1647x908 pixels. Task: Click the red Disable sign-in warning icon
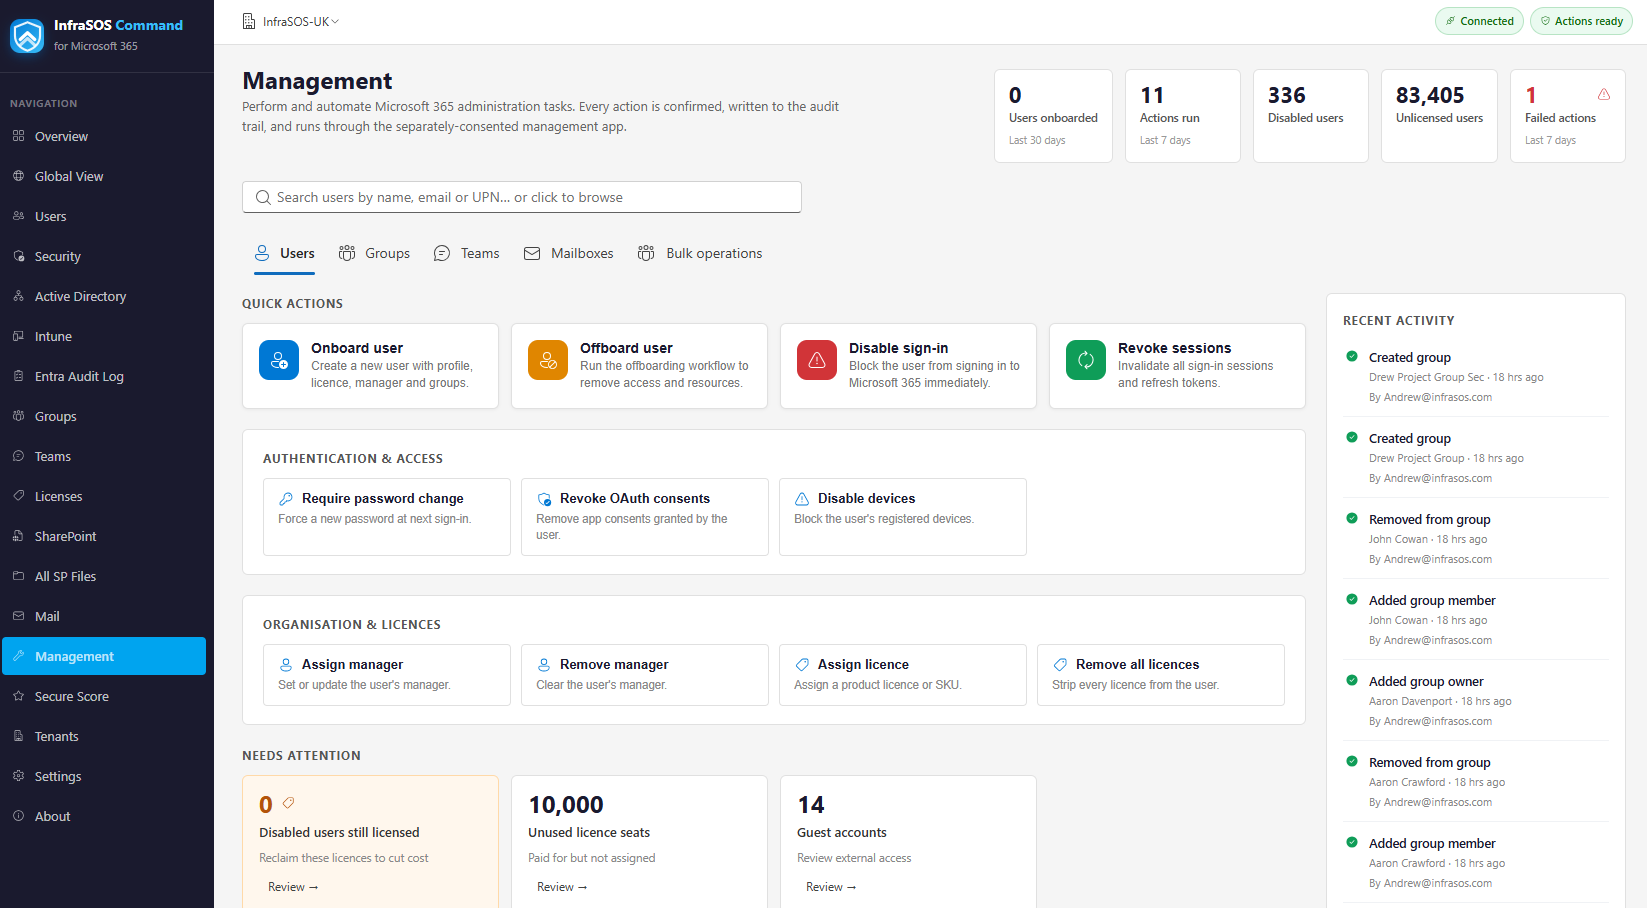point(817,360)
